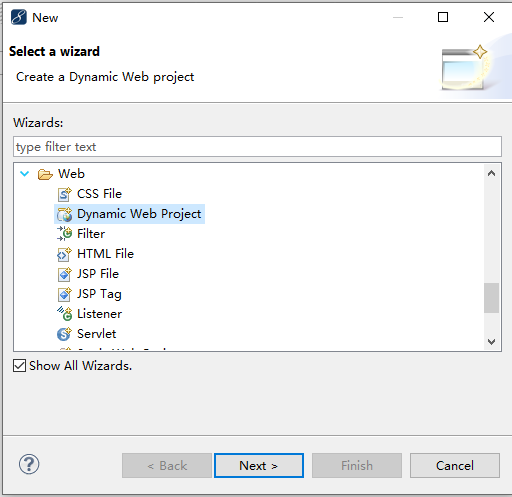Collapse the Web folder chevron

(25, 174)
